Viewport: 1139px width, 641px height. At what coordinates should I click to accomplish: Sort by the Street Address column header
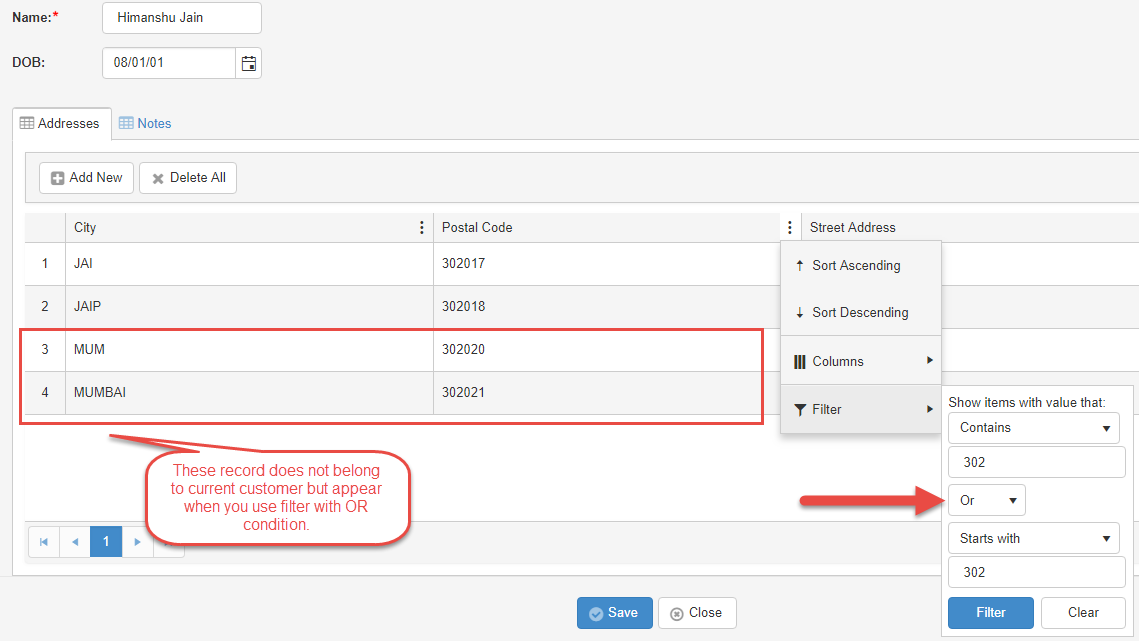click(x=853, y=227)
